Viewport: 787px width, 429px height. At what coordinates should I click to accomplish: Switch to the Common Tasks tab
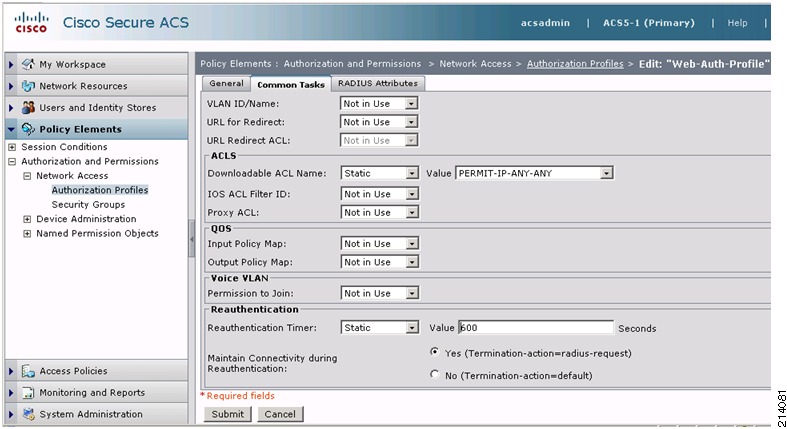pos(291,84)
